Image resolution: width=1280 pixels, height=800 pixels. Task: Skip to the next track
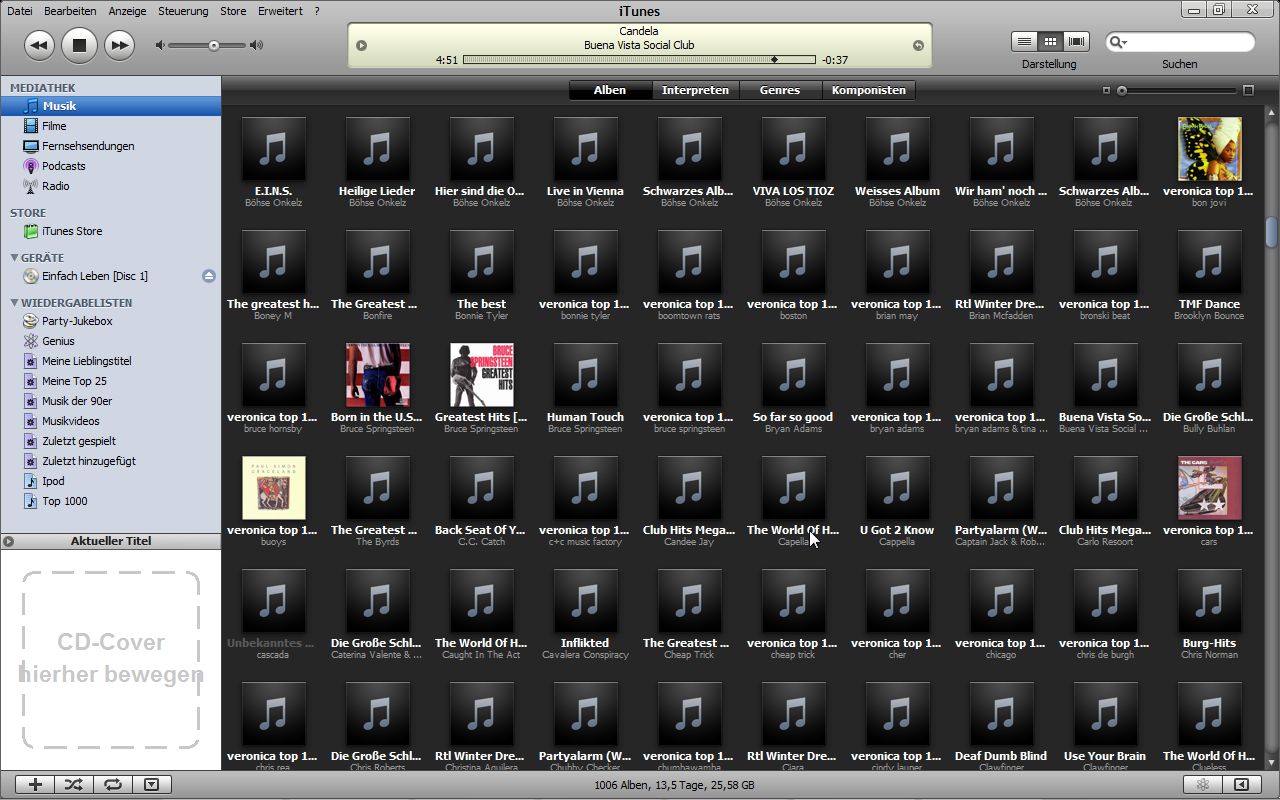click(x=119, y=45)
